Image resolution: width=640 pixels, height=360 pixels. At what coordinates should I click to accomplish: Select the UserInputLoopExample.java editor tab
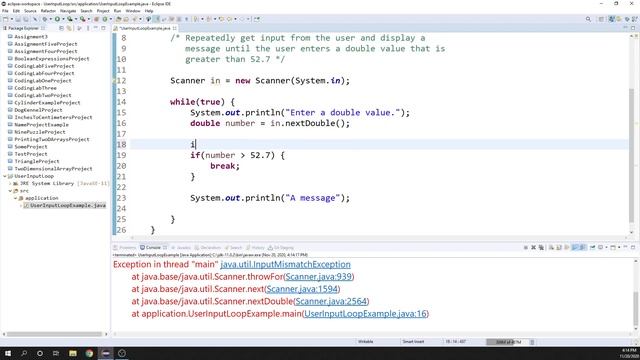145,28
